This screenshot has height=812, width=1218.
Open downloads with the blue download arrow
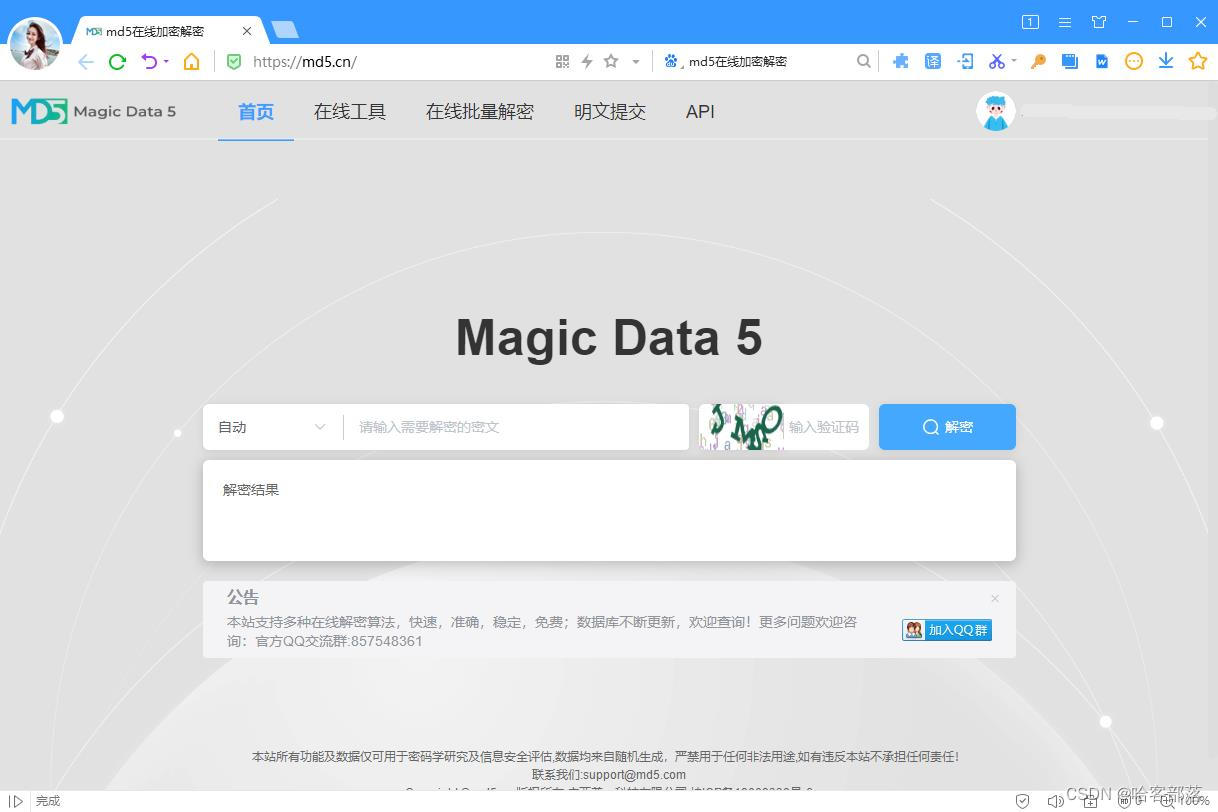[1166, 62]
